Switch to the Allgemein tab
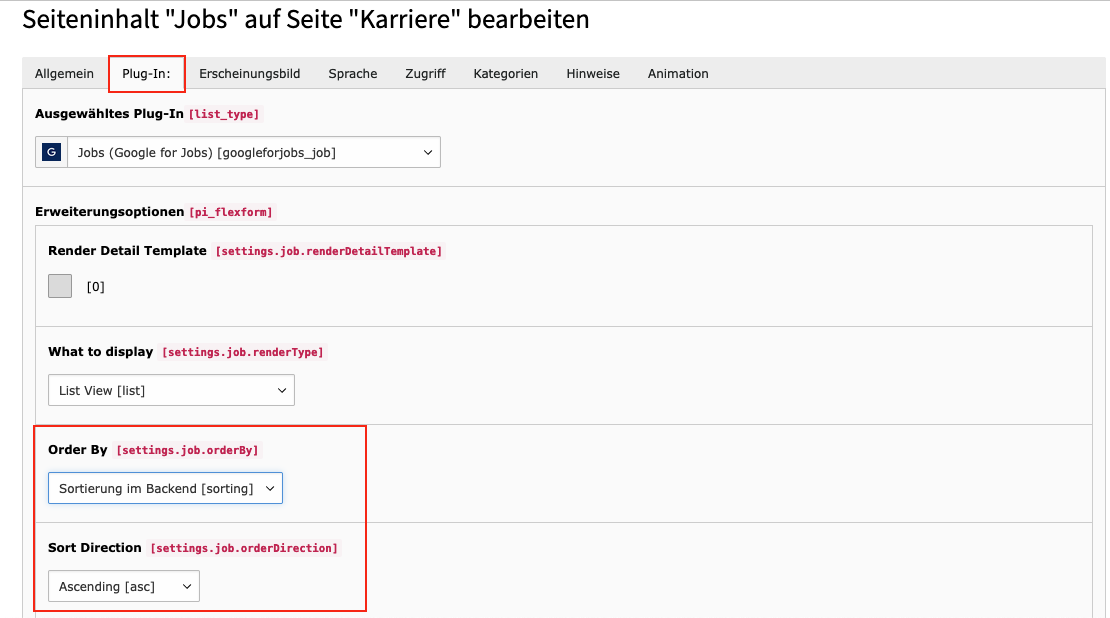The height and width of the screenshot is (618, 1110). (64, 74)
